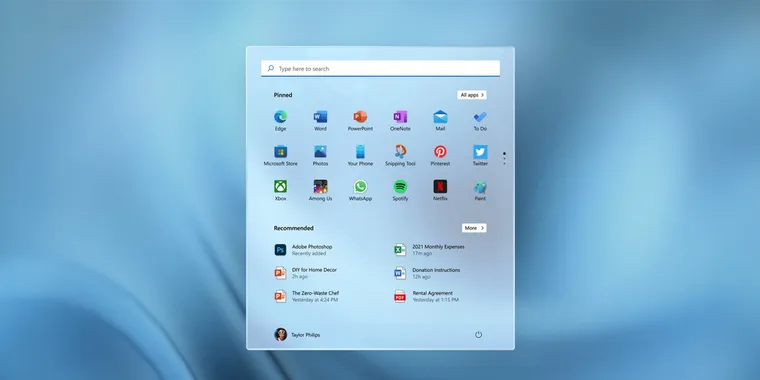760x380 pixels.
Task: Open Adobe Photoshop recommended item
Action: (x=303, y=250)
